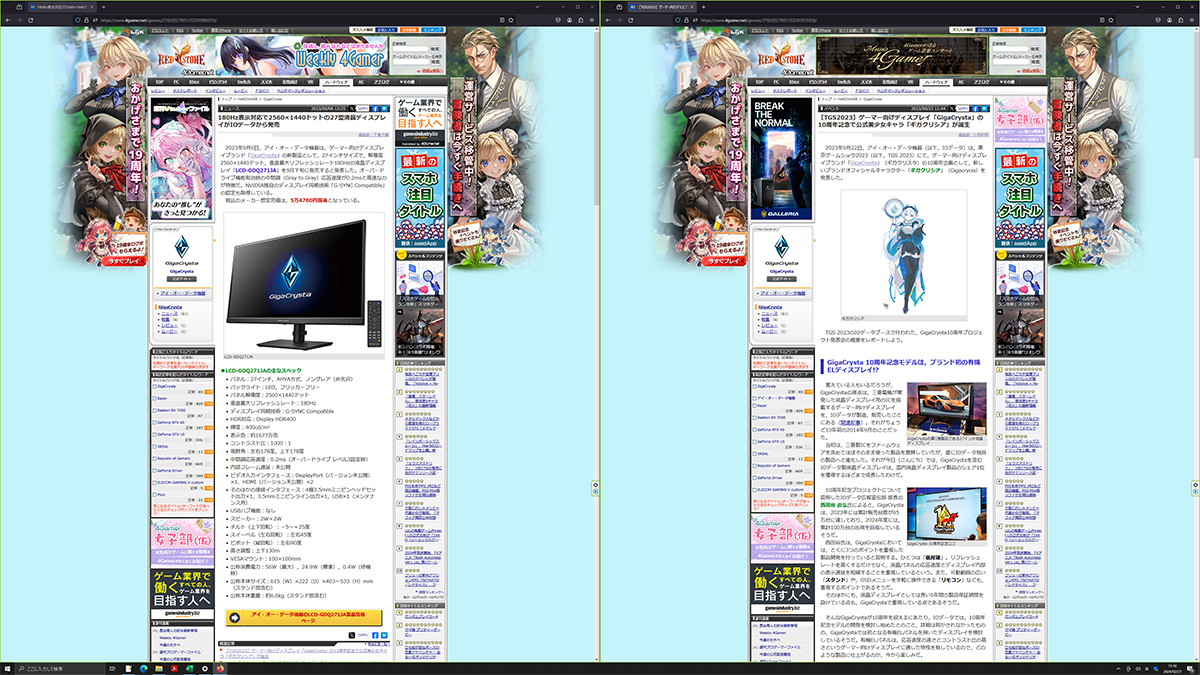Go back in the left browser window

[x=8, y=20]
